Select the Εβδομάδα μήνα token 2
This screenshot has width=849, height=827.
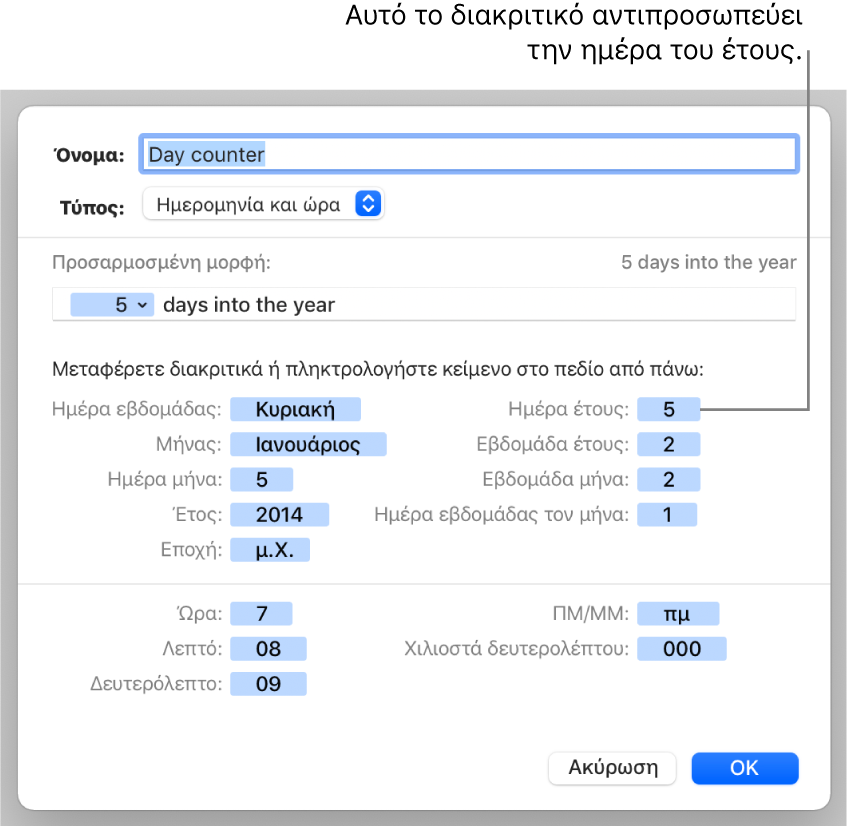pos(669,479)
